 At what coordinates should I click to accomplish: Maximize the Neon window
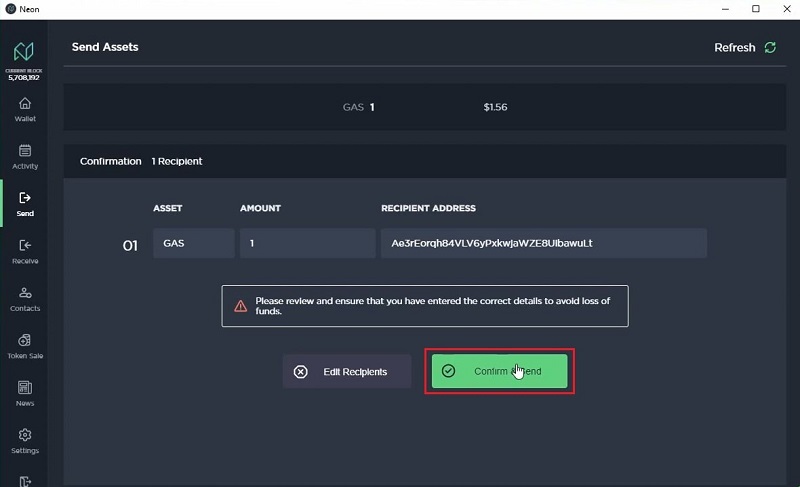tap(755, 9)
